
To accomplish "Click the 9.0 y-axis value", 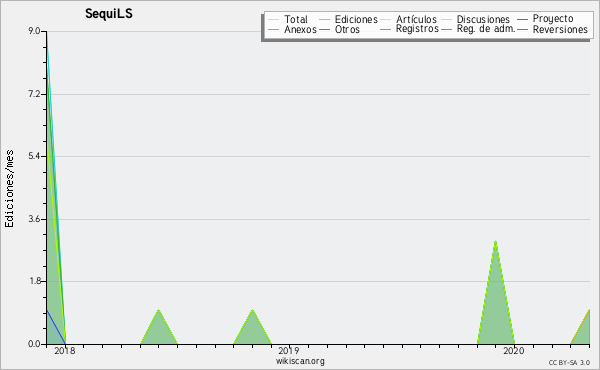I will click(34, 31).
